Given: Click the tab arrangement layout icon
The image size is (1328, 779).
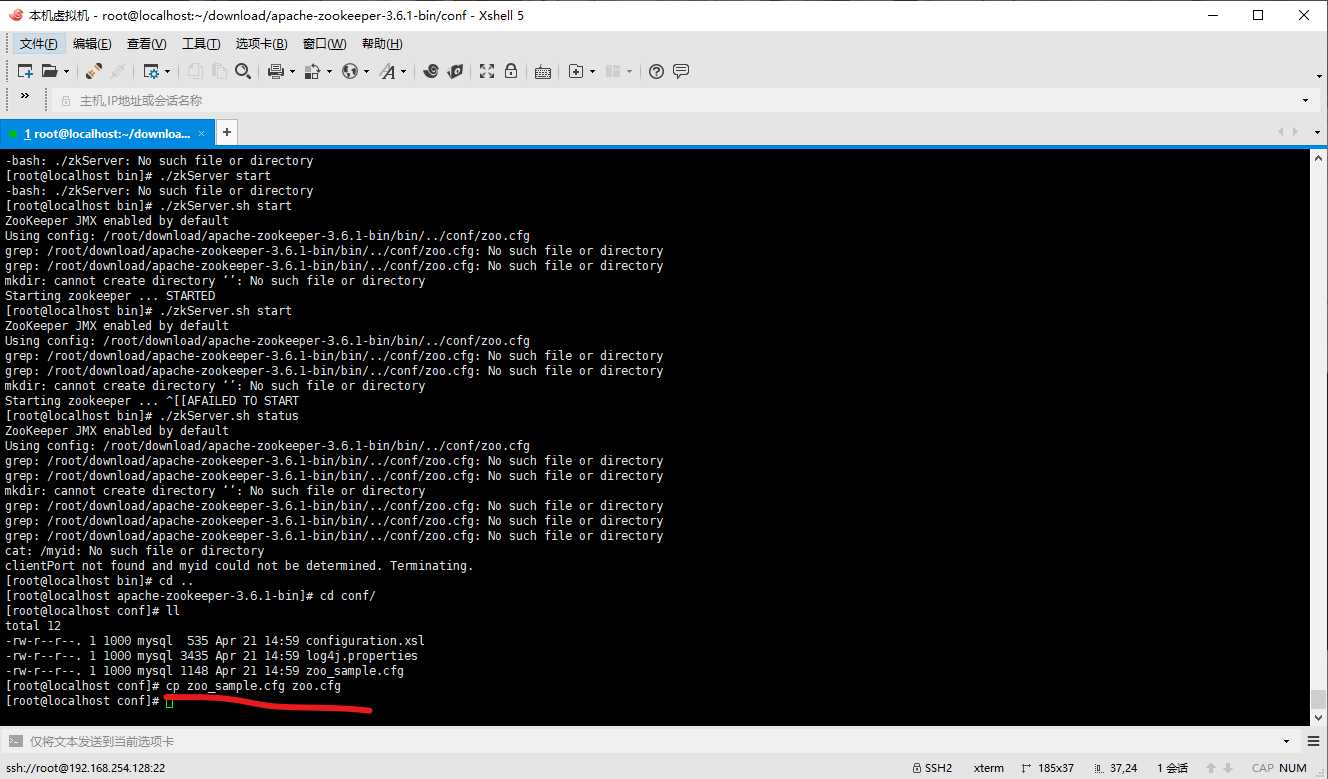Looking at the screenshot, I should pos(613,71).
